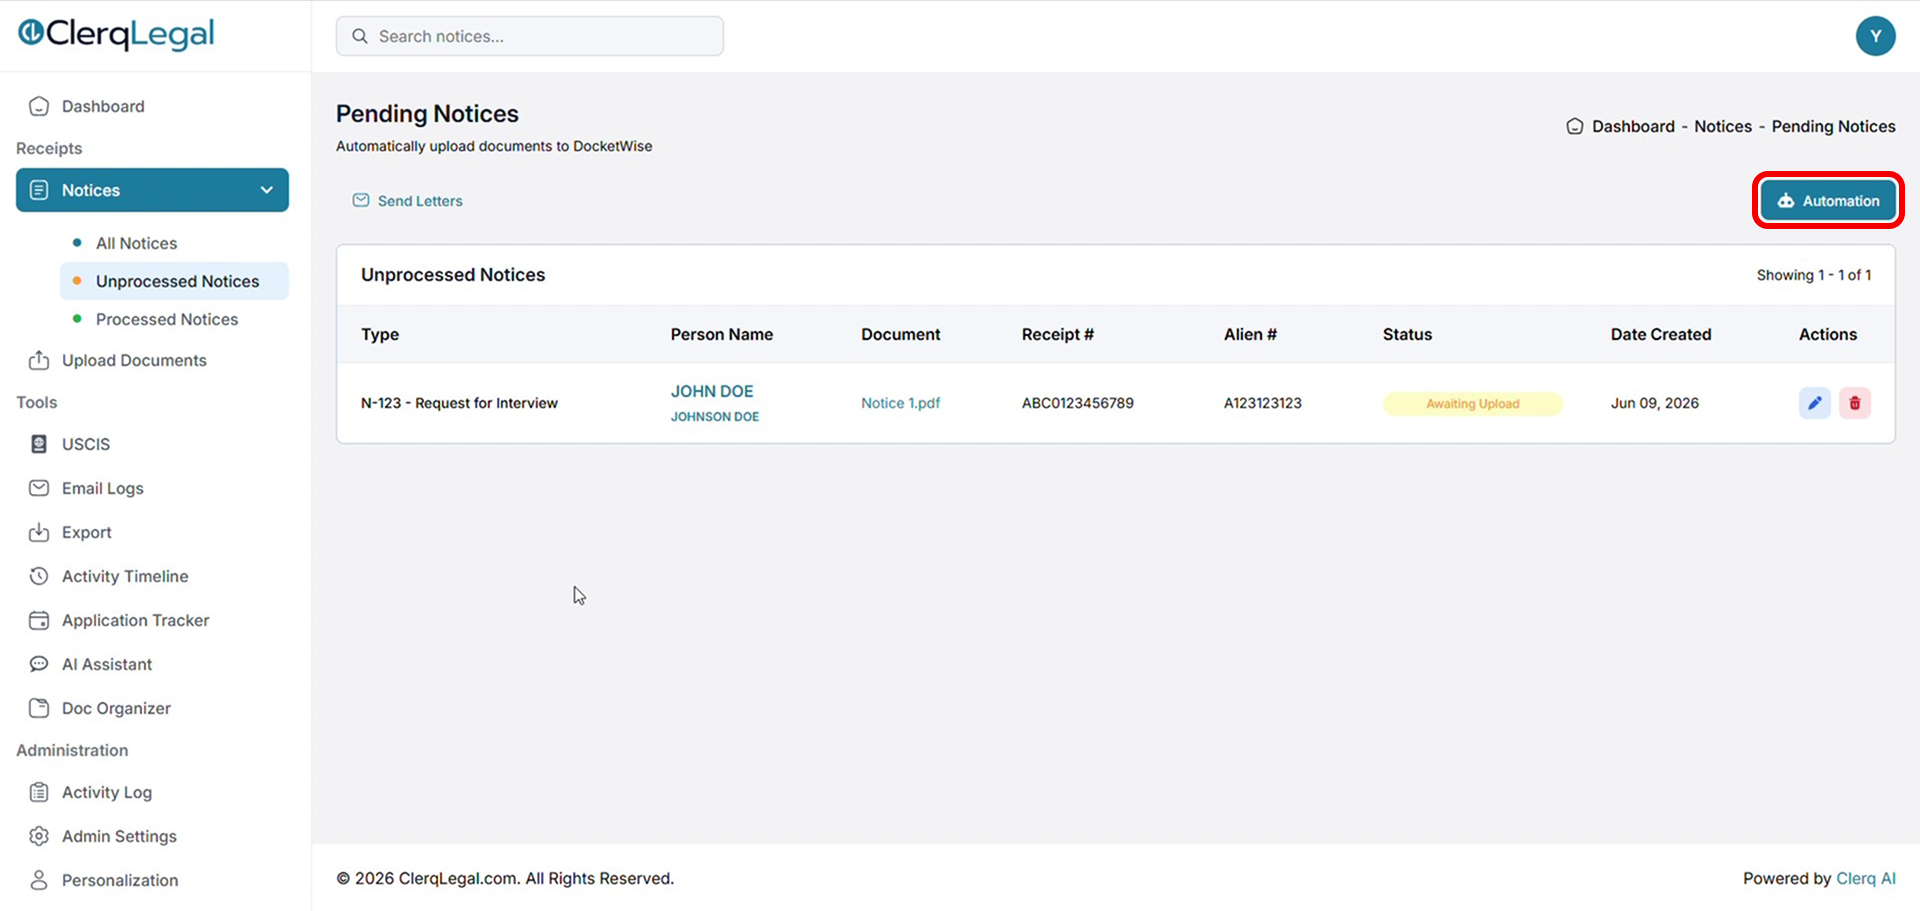
Task: Collapse the Notices menu chevron
Action: pyautogui.click(x=267, y=190)
